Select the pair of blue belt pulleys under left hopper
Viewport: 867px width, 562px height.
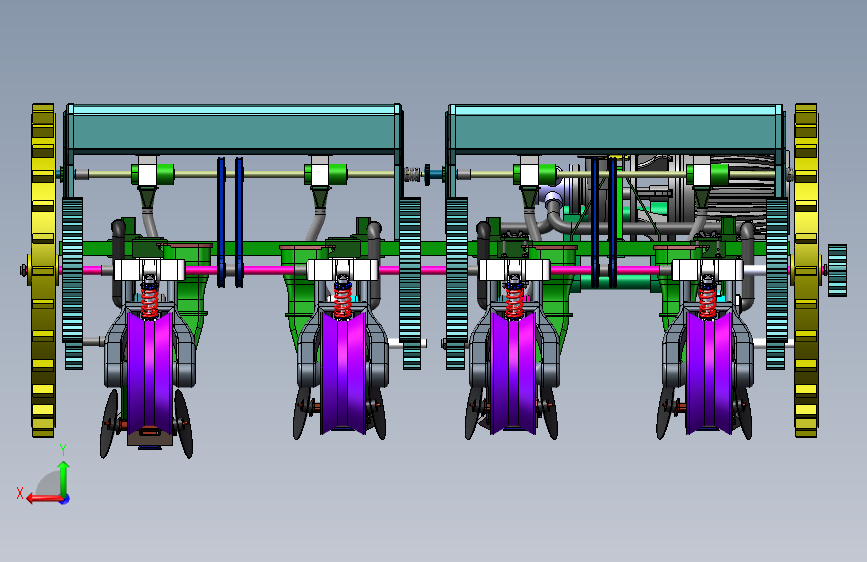point(230,222)
